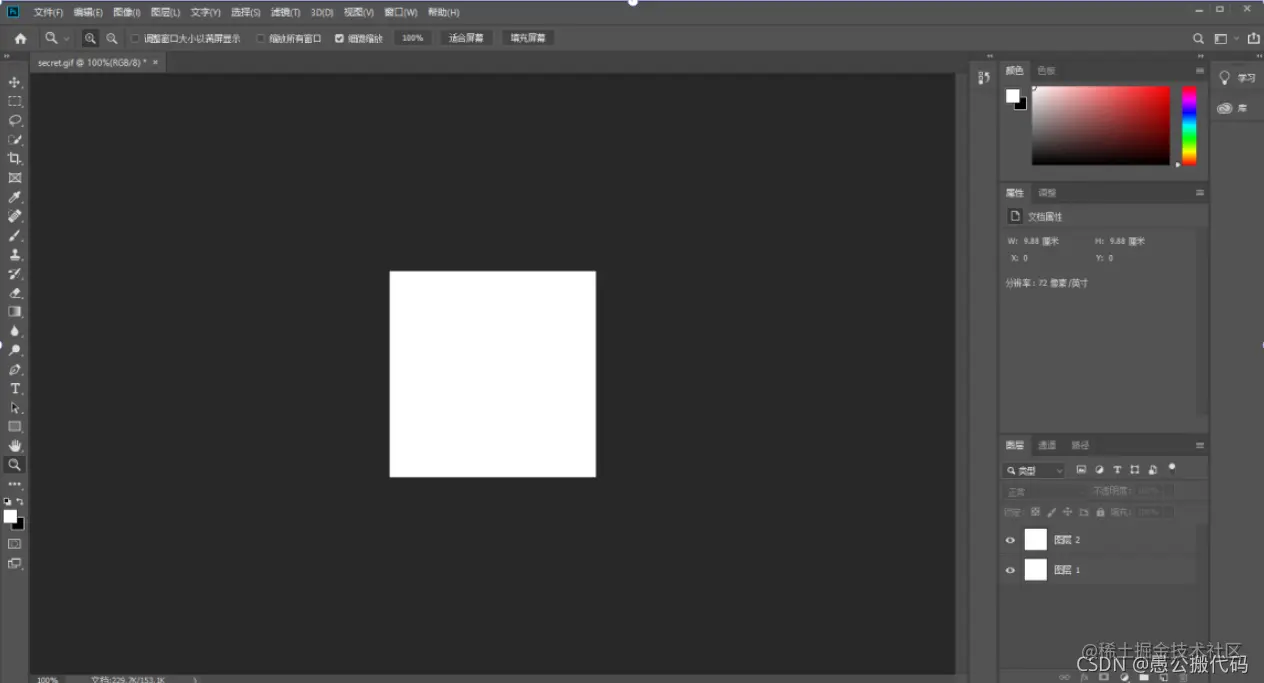This screenshot has height=683, width=1264.
Task: Click the red color picker field
Action: [x=1101, y=126]
